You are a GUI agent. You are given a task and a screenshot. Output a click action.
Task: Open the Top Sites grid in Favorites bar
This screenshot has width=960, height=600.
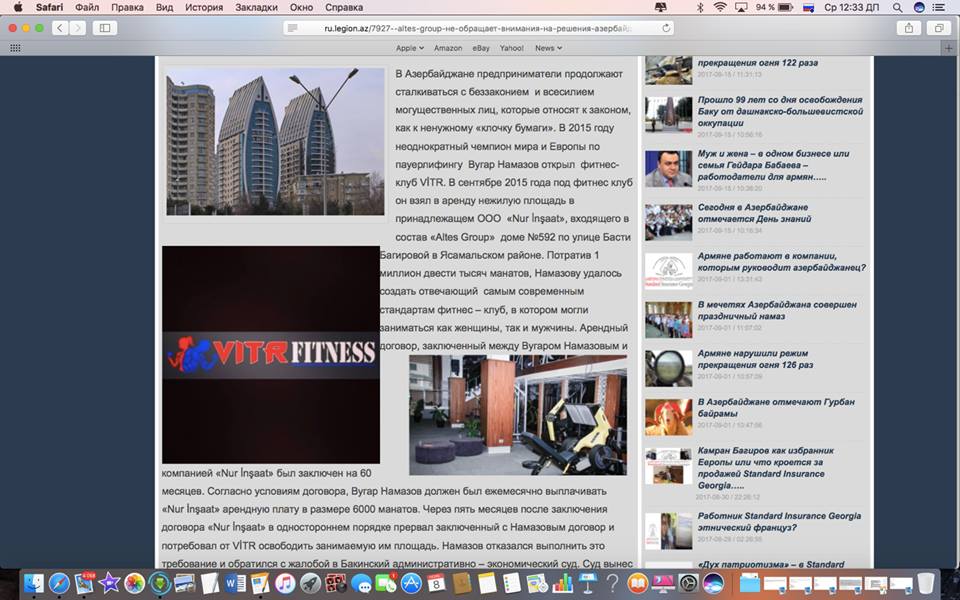pos(15,48)
